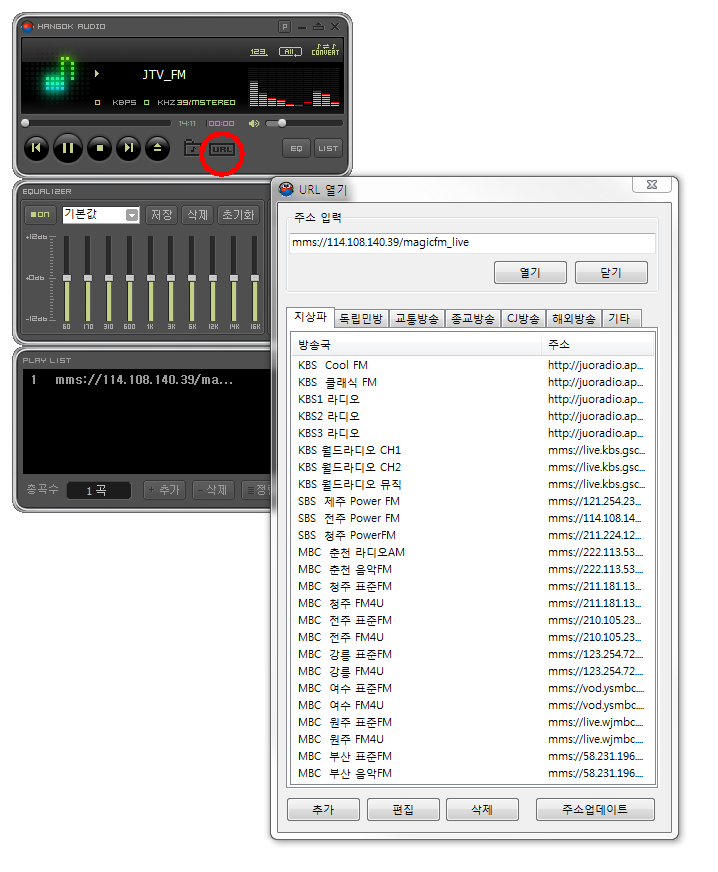The width and height of the screenshot is (718, 872).
Task: Select the MBC 여수 FM4U row
Action: point(472,705)
